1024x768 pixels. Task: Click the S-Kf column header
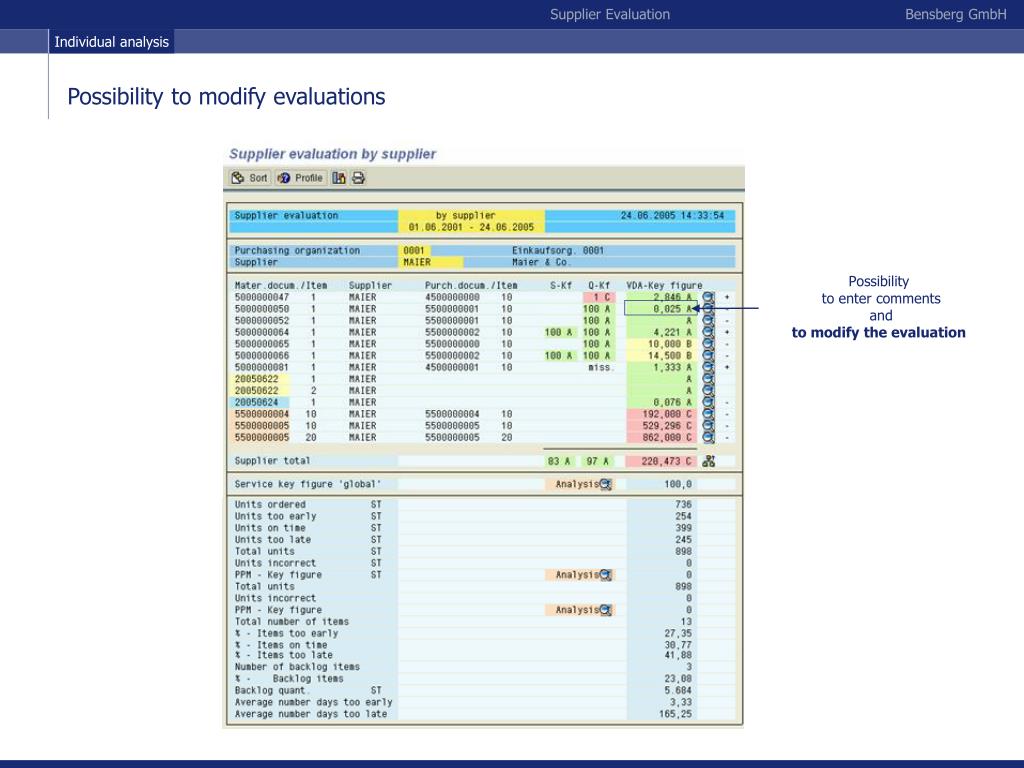tap(561, 285)
